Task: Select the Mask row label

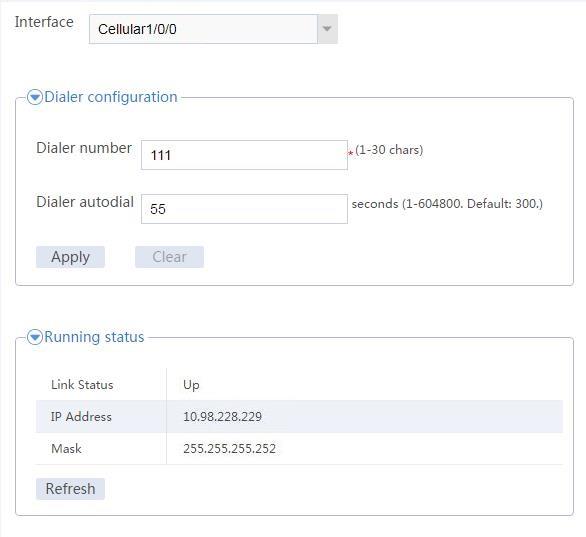Action: tap(67, 448)
